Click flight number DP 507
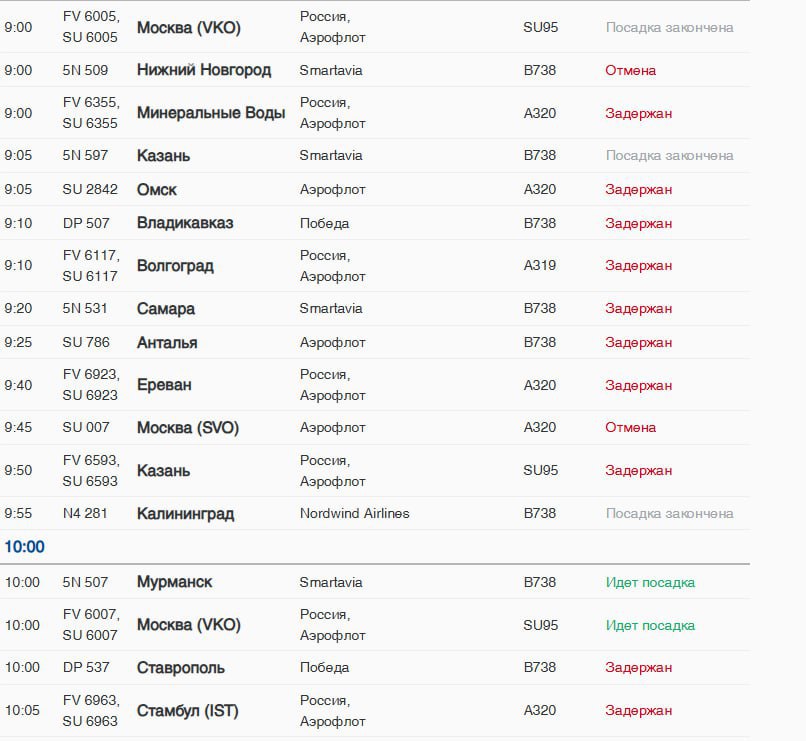This screenshot has width=806, height=741. coord(86,223)
